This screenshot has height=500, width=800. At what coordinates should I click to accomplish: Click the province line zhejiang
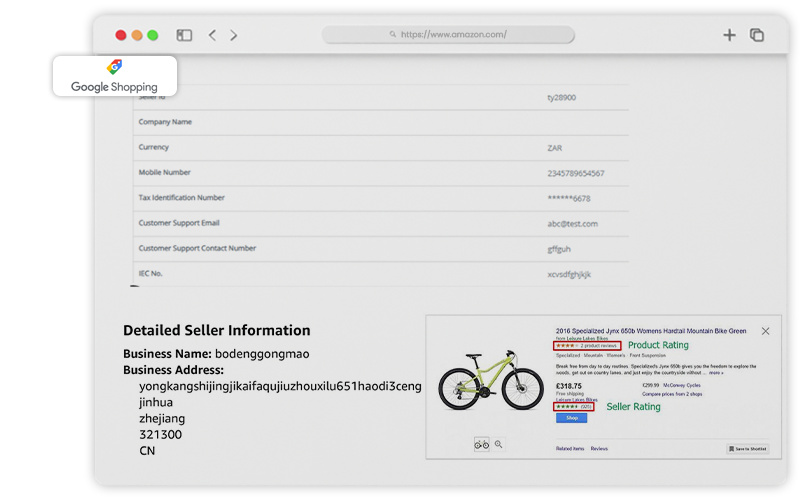pos(162,418)
